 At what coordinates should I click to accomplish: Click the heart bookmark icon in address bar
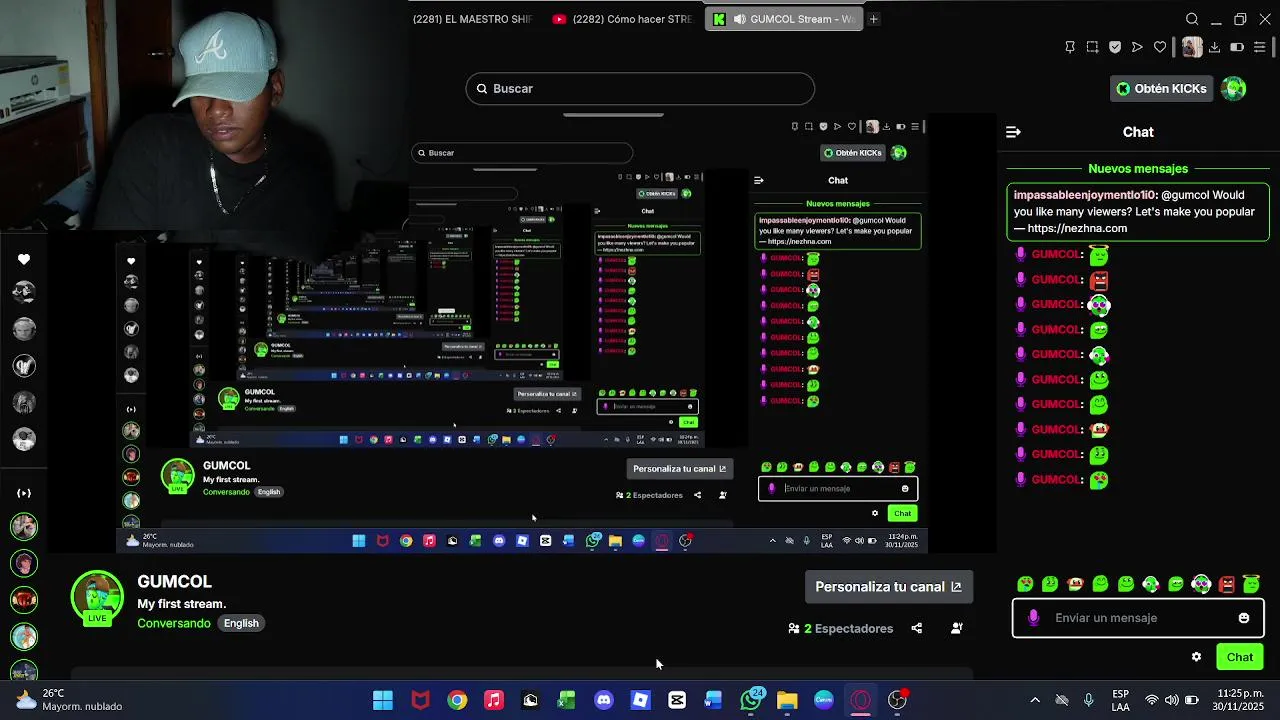click(1160, 47)
